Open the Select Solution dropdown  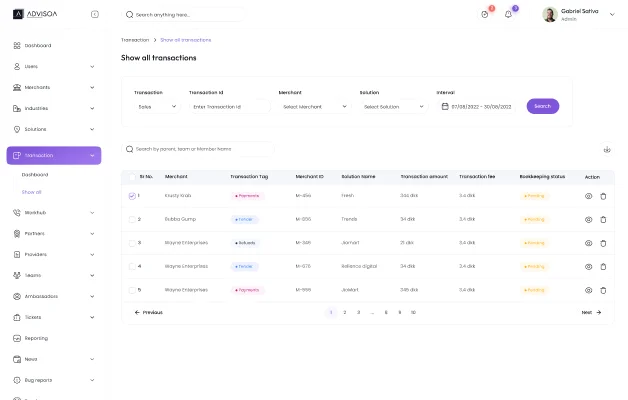pos(393,107)
